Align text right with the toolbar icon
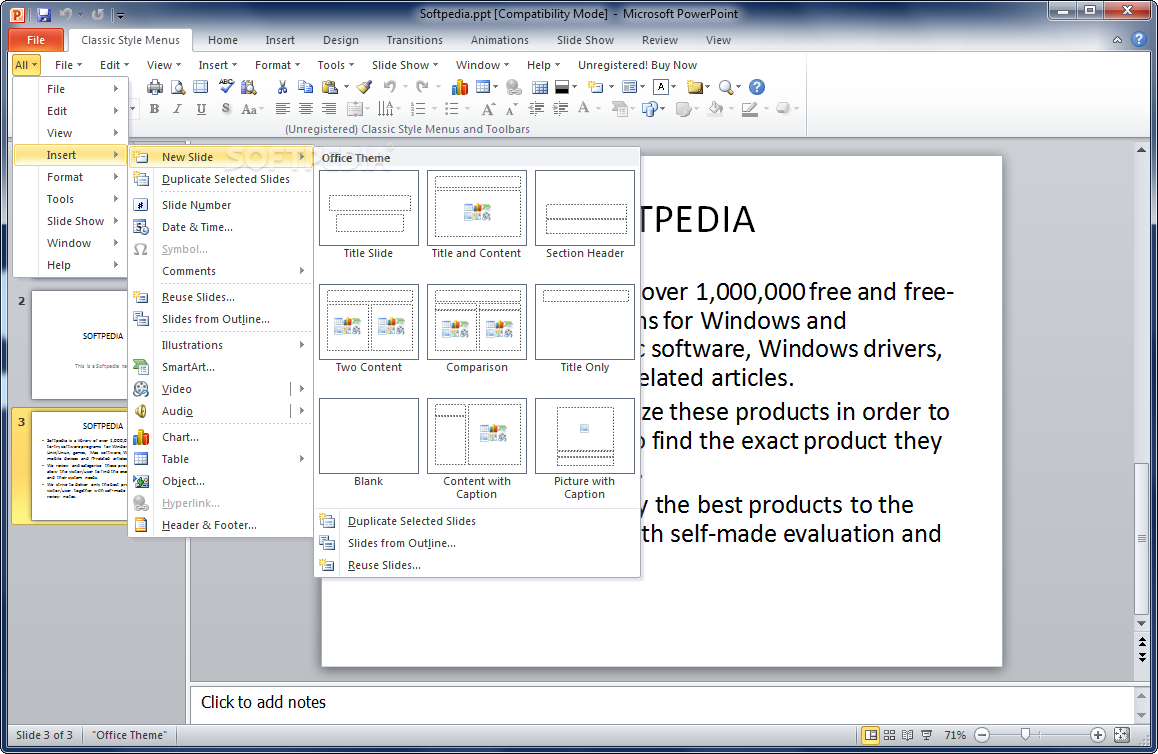 click(329, 109)
